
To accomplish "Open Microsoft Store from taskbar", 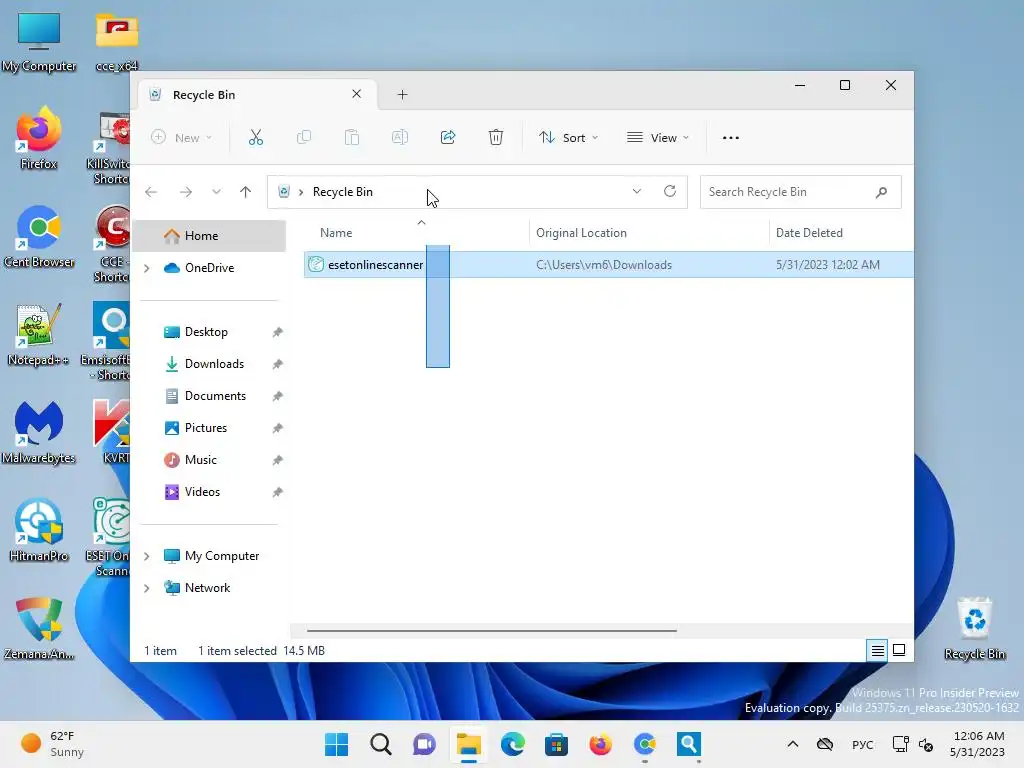I will coord(556,744).
